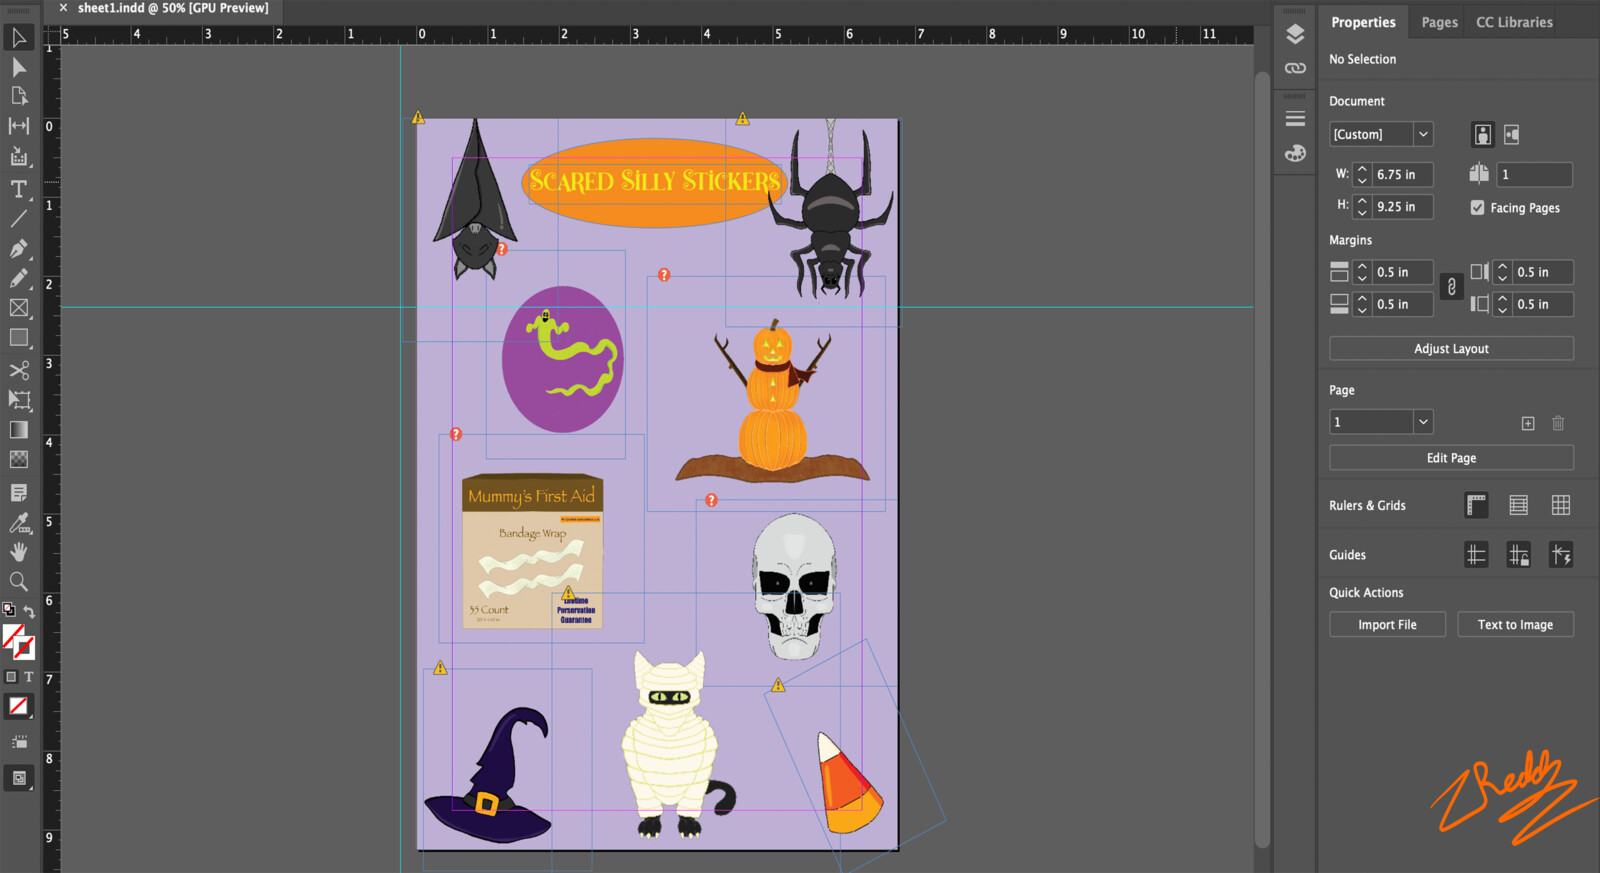Image resolution: width=1600 pixels, height=873 pixels.
Task: Click the Edit Page button
Action: [x=1451, y=458]
